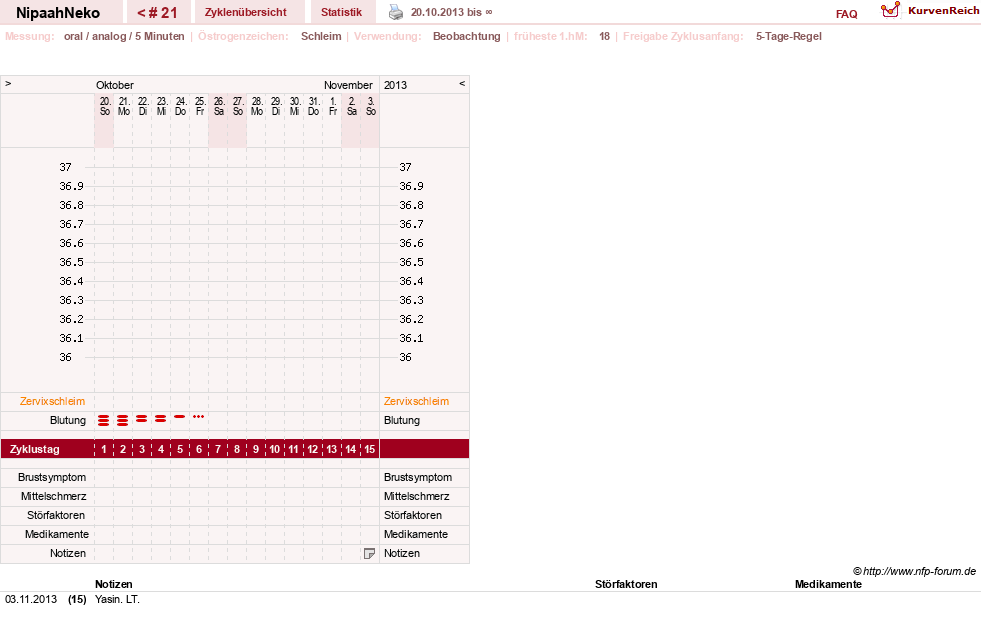Click light bleeding marker on cycle day 5

pos(180,417)
